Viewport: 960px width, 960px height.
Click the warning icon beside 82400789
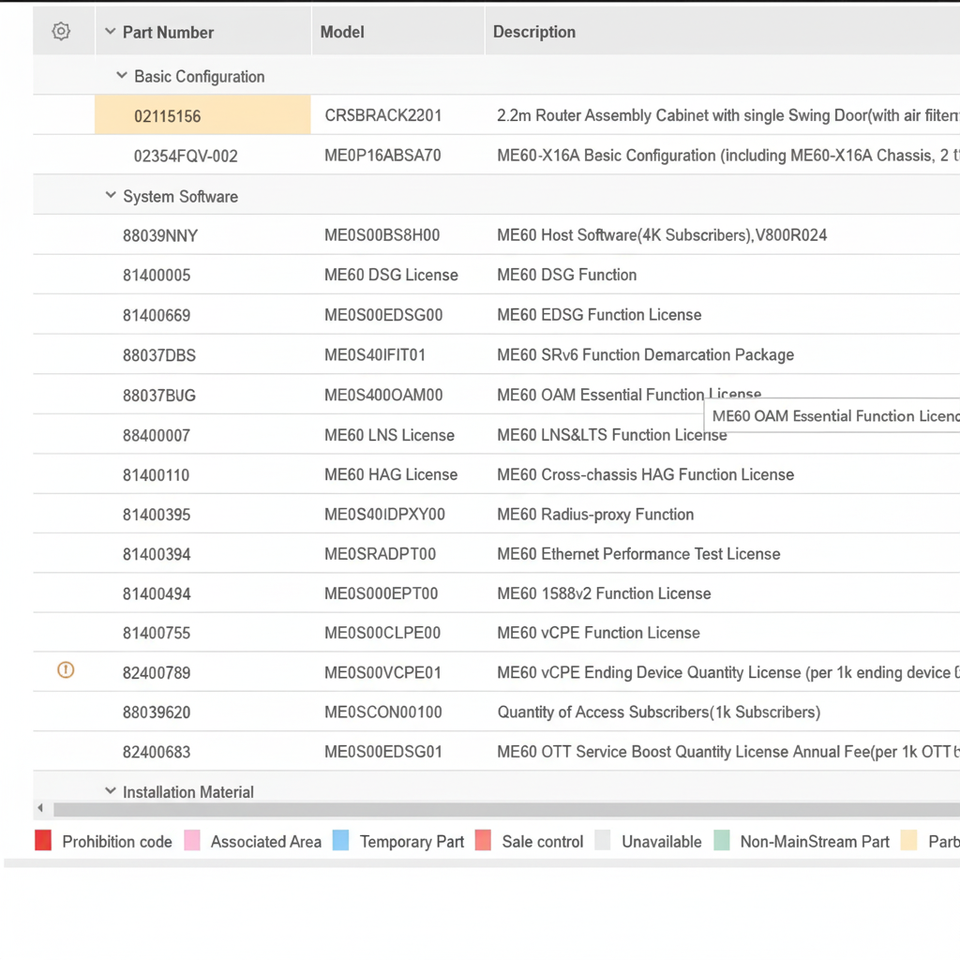[66, 671]
